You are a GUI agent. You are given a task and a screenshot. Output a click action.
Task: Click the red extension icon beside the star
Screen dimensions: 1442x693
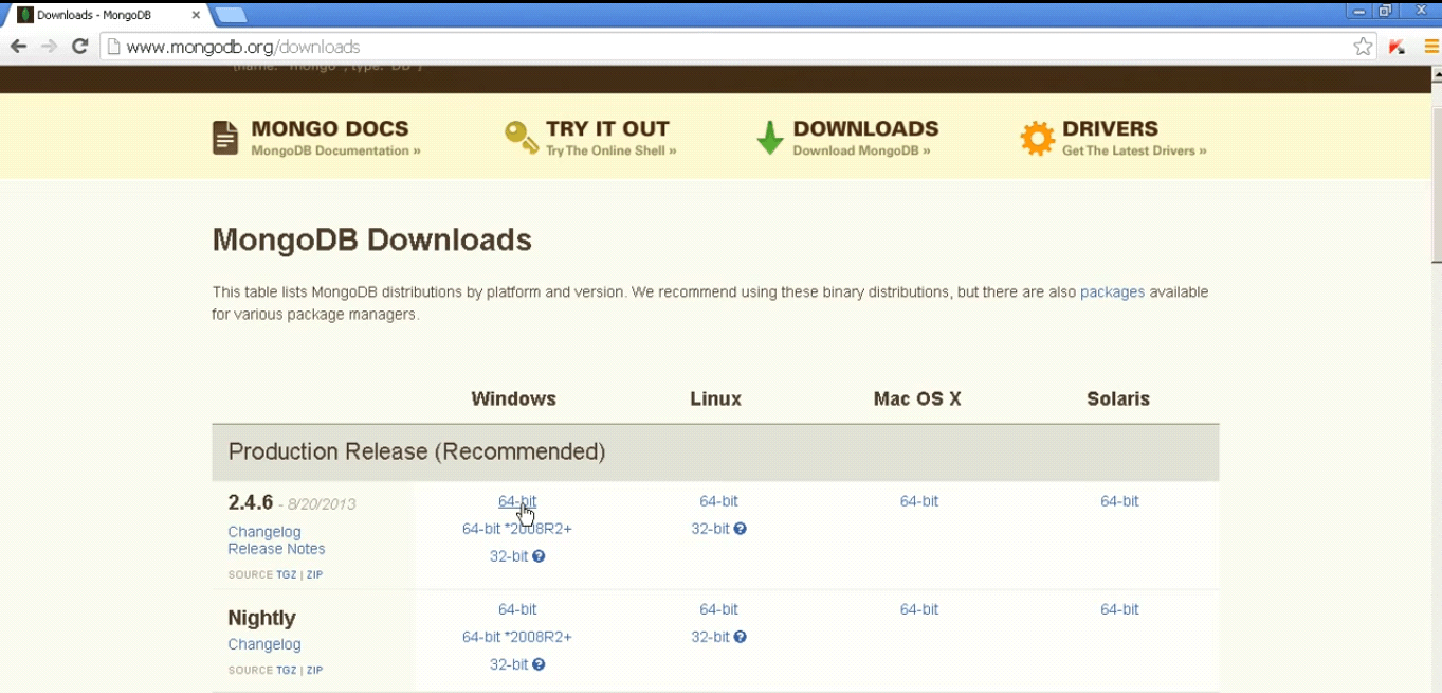[1397, 46]
